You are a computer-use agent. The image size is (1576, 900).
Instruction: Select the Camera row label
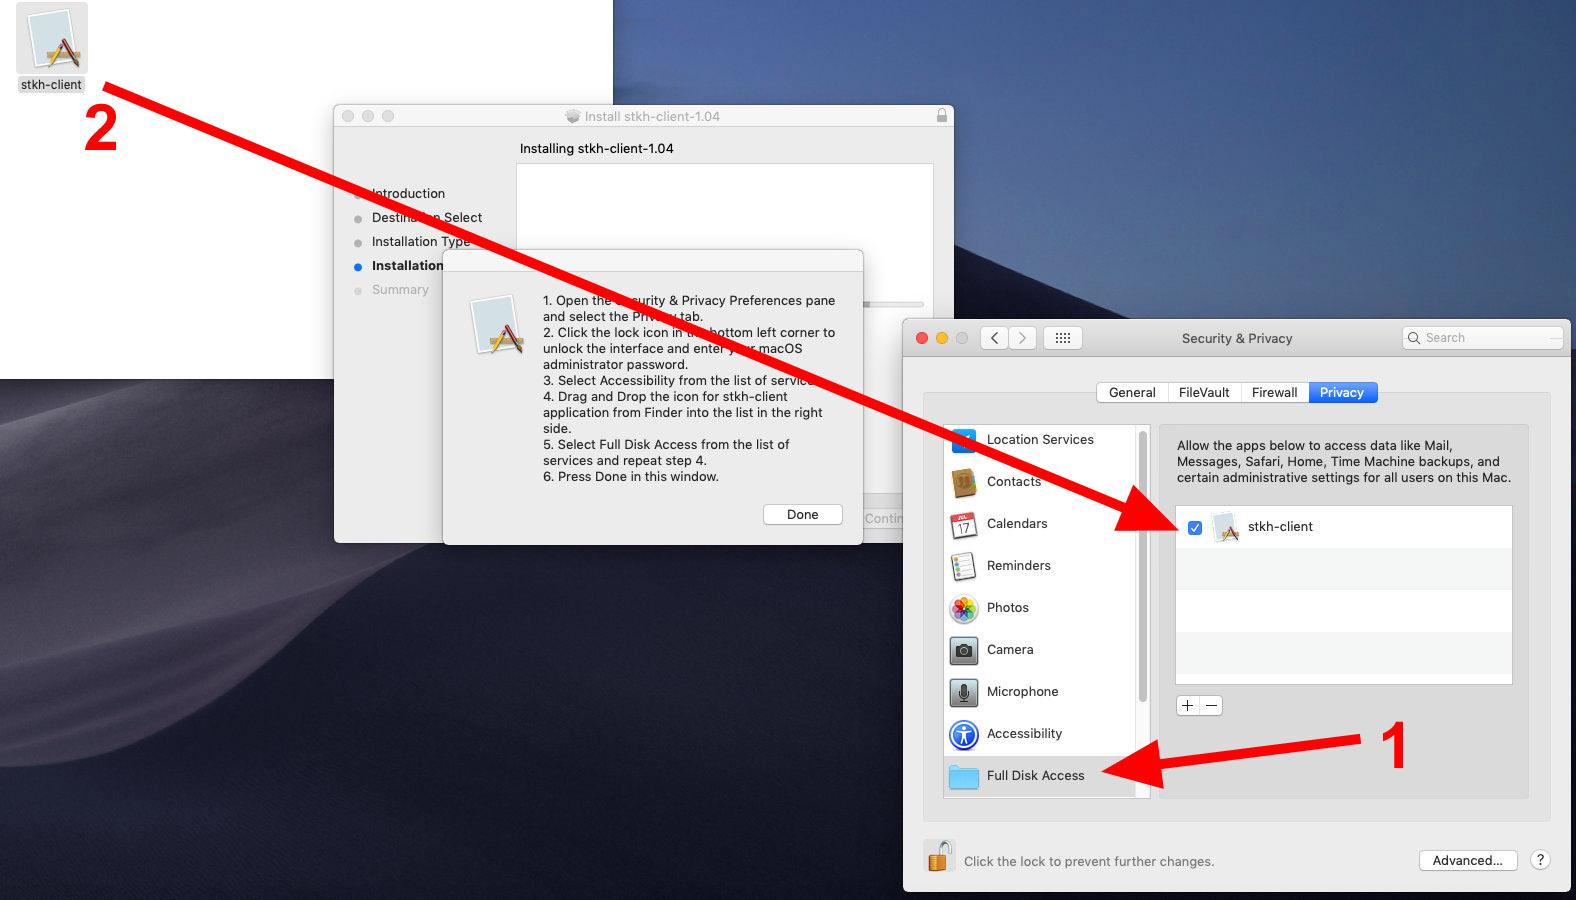(x=1010, y=650)
